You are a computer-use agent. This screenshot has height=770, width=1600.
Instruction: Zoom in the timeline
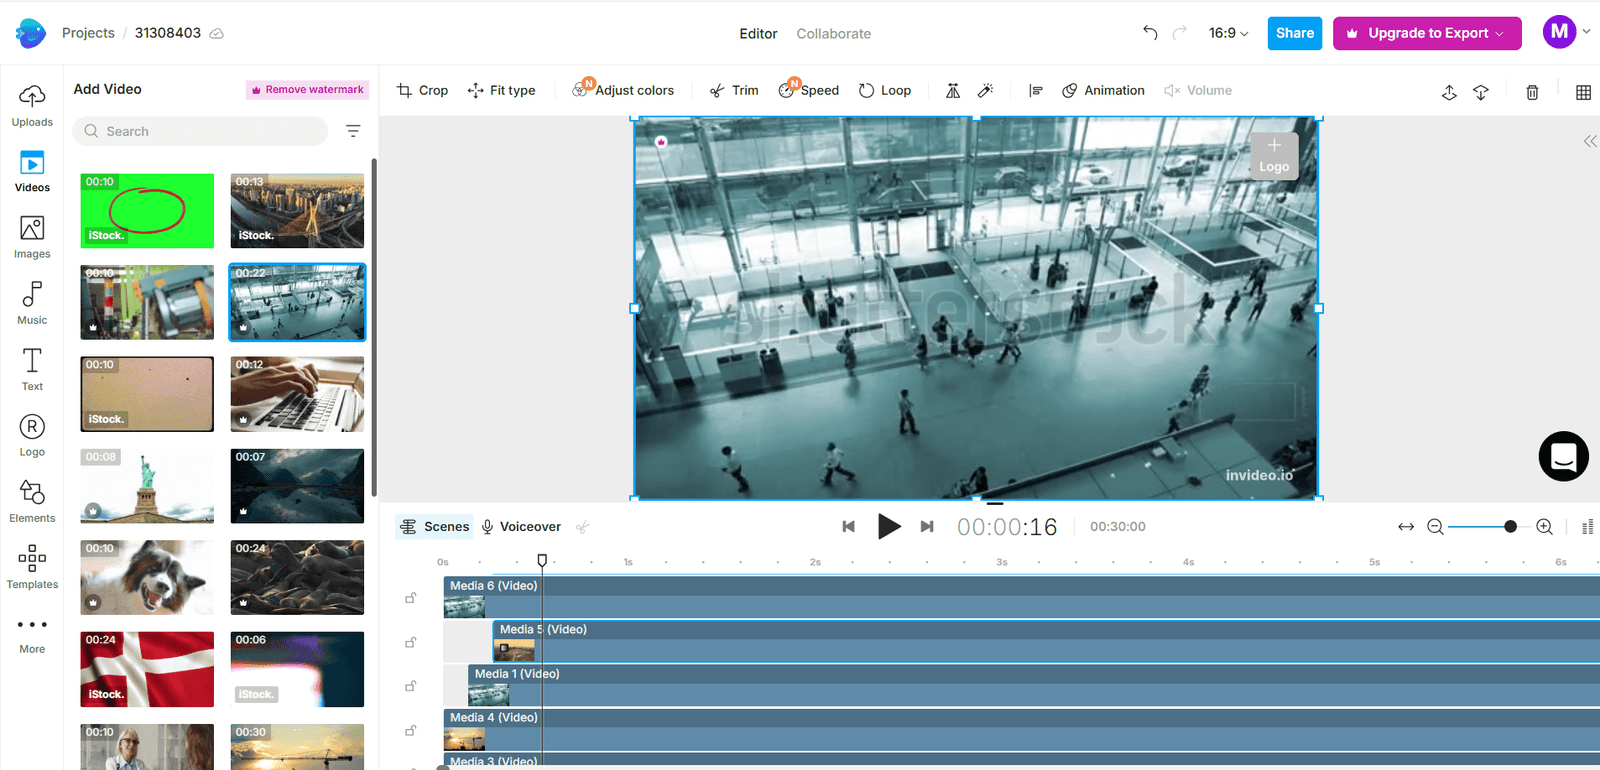tap(1544, 527)
